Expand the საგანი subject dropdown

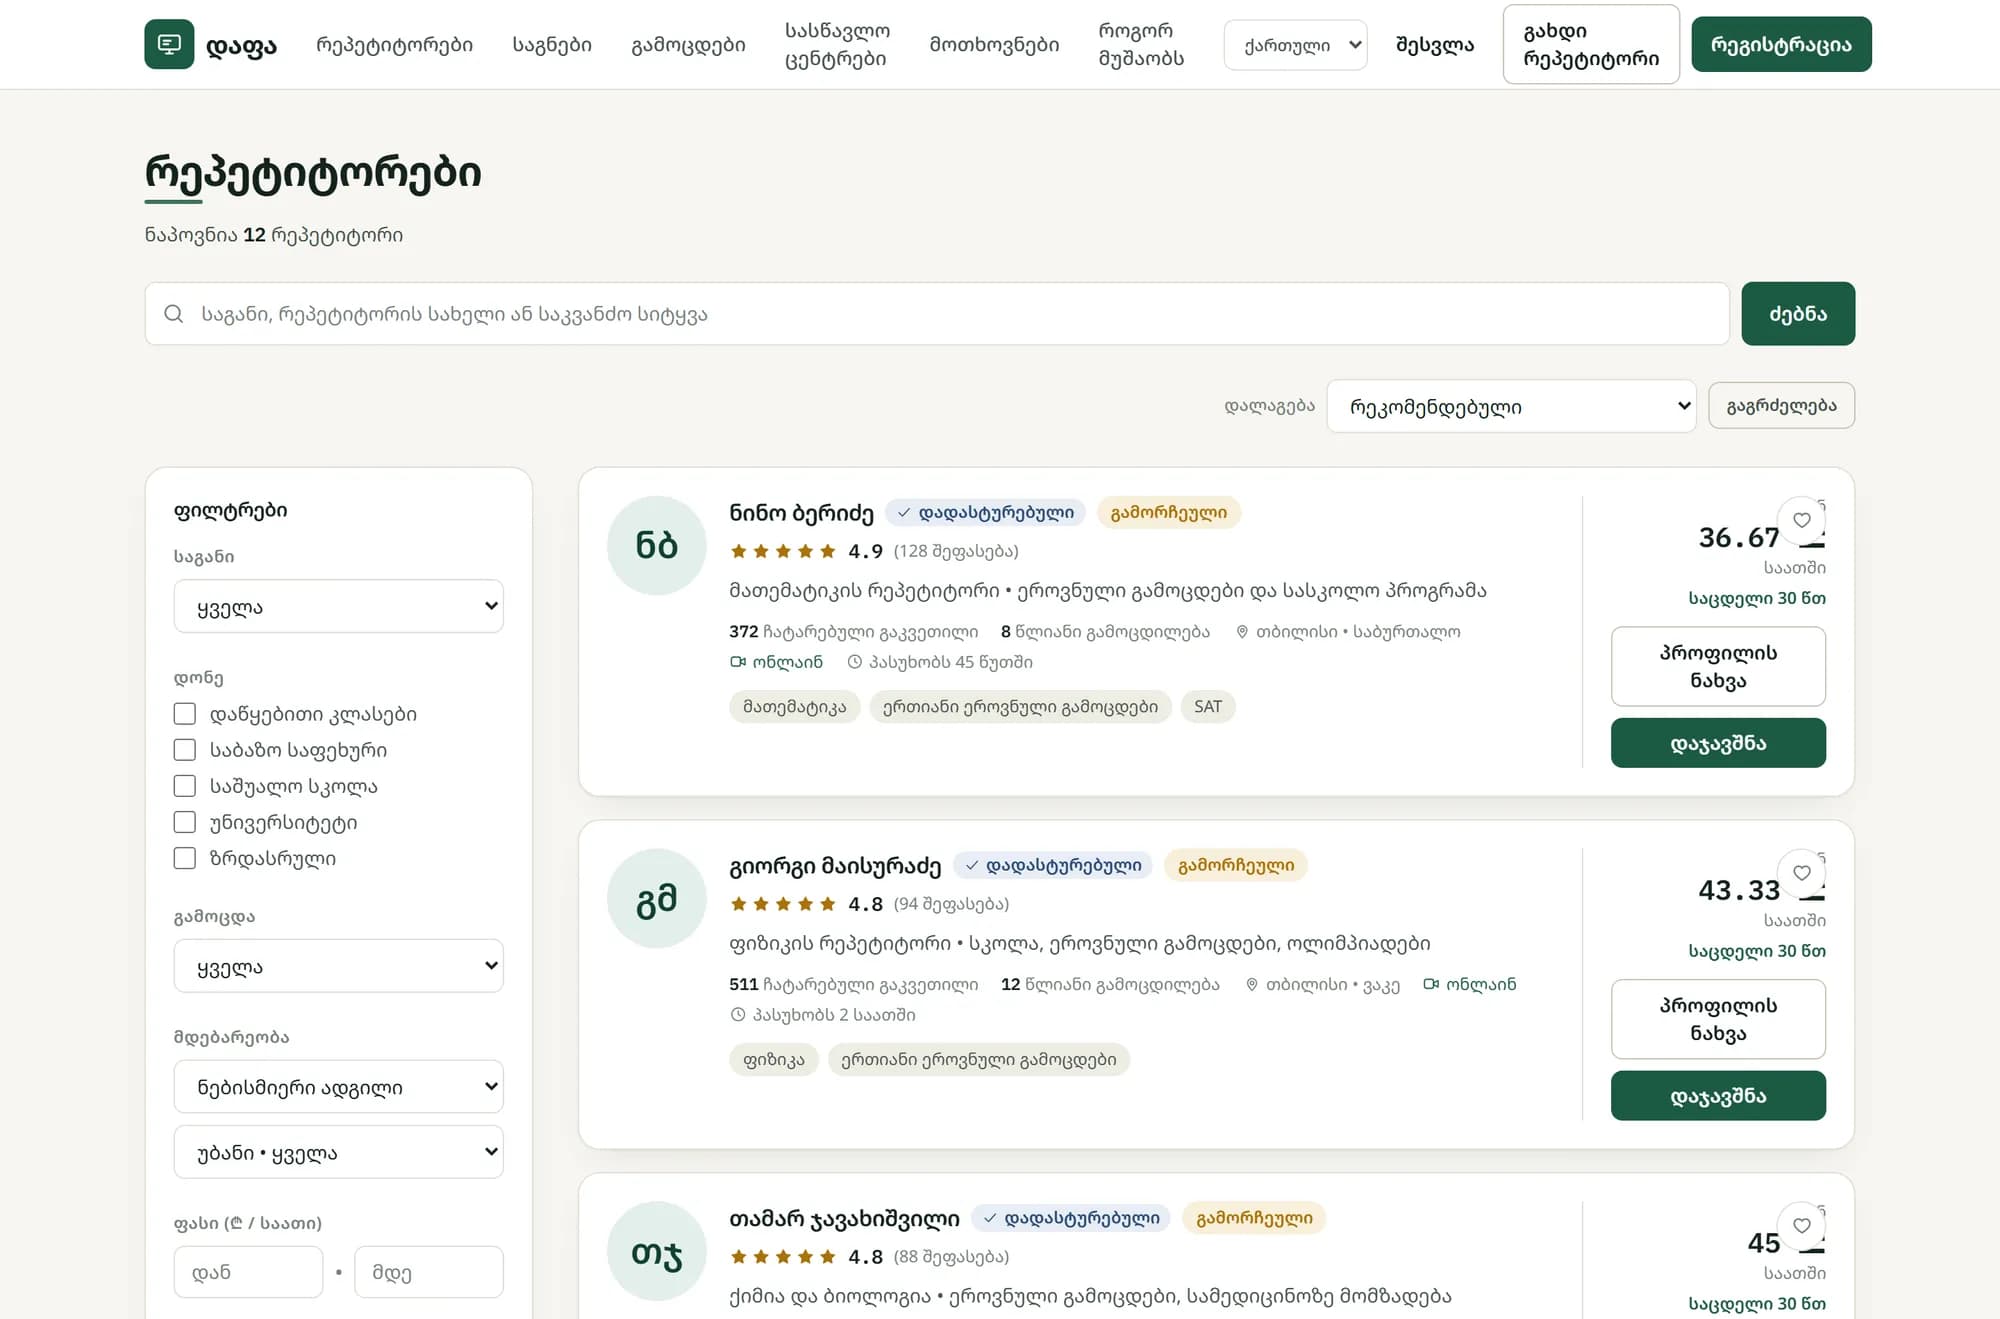339,606
